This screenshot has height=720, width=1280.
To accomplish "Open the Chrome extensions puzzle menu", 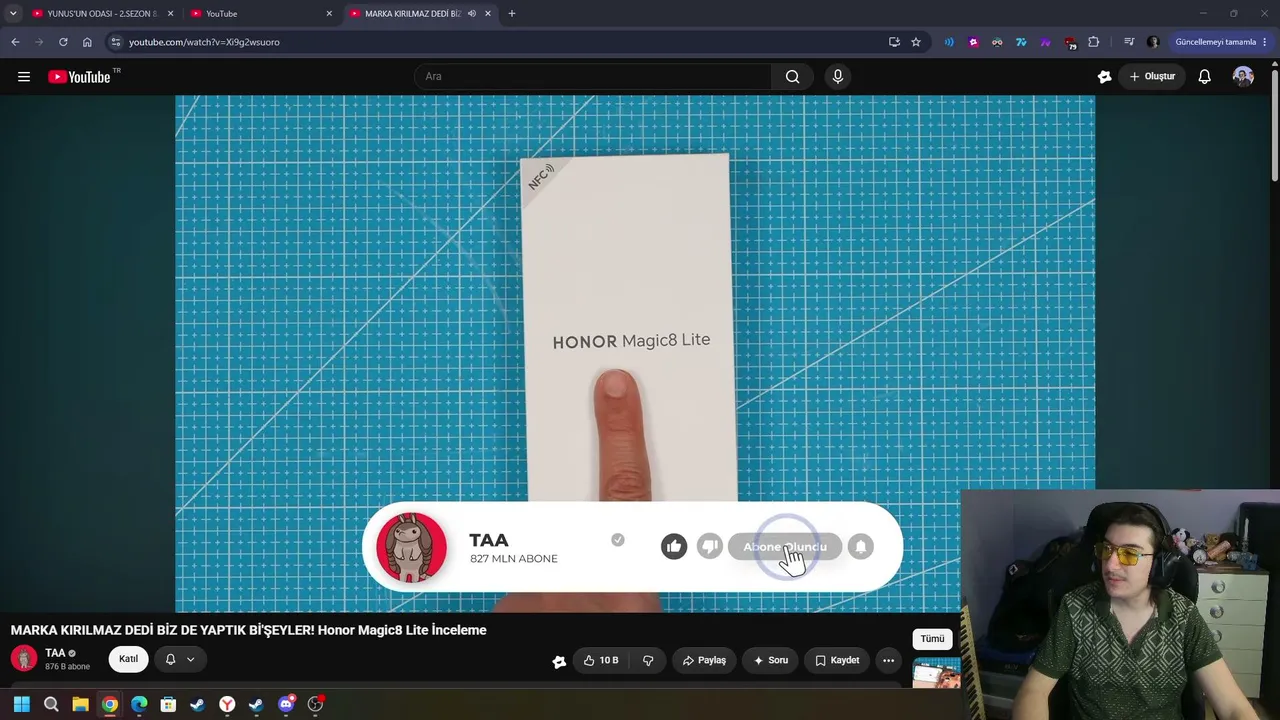I will 1093,42.
